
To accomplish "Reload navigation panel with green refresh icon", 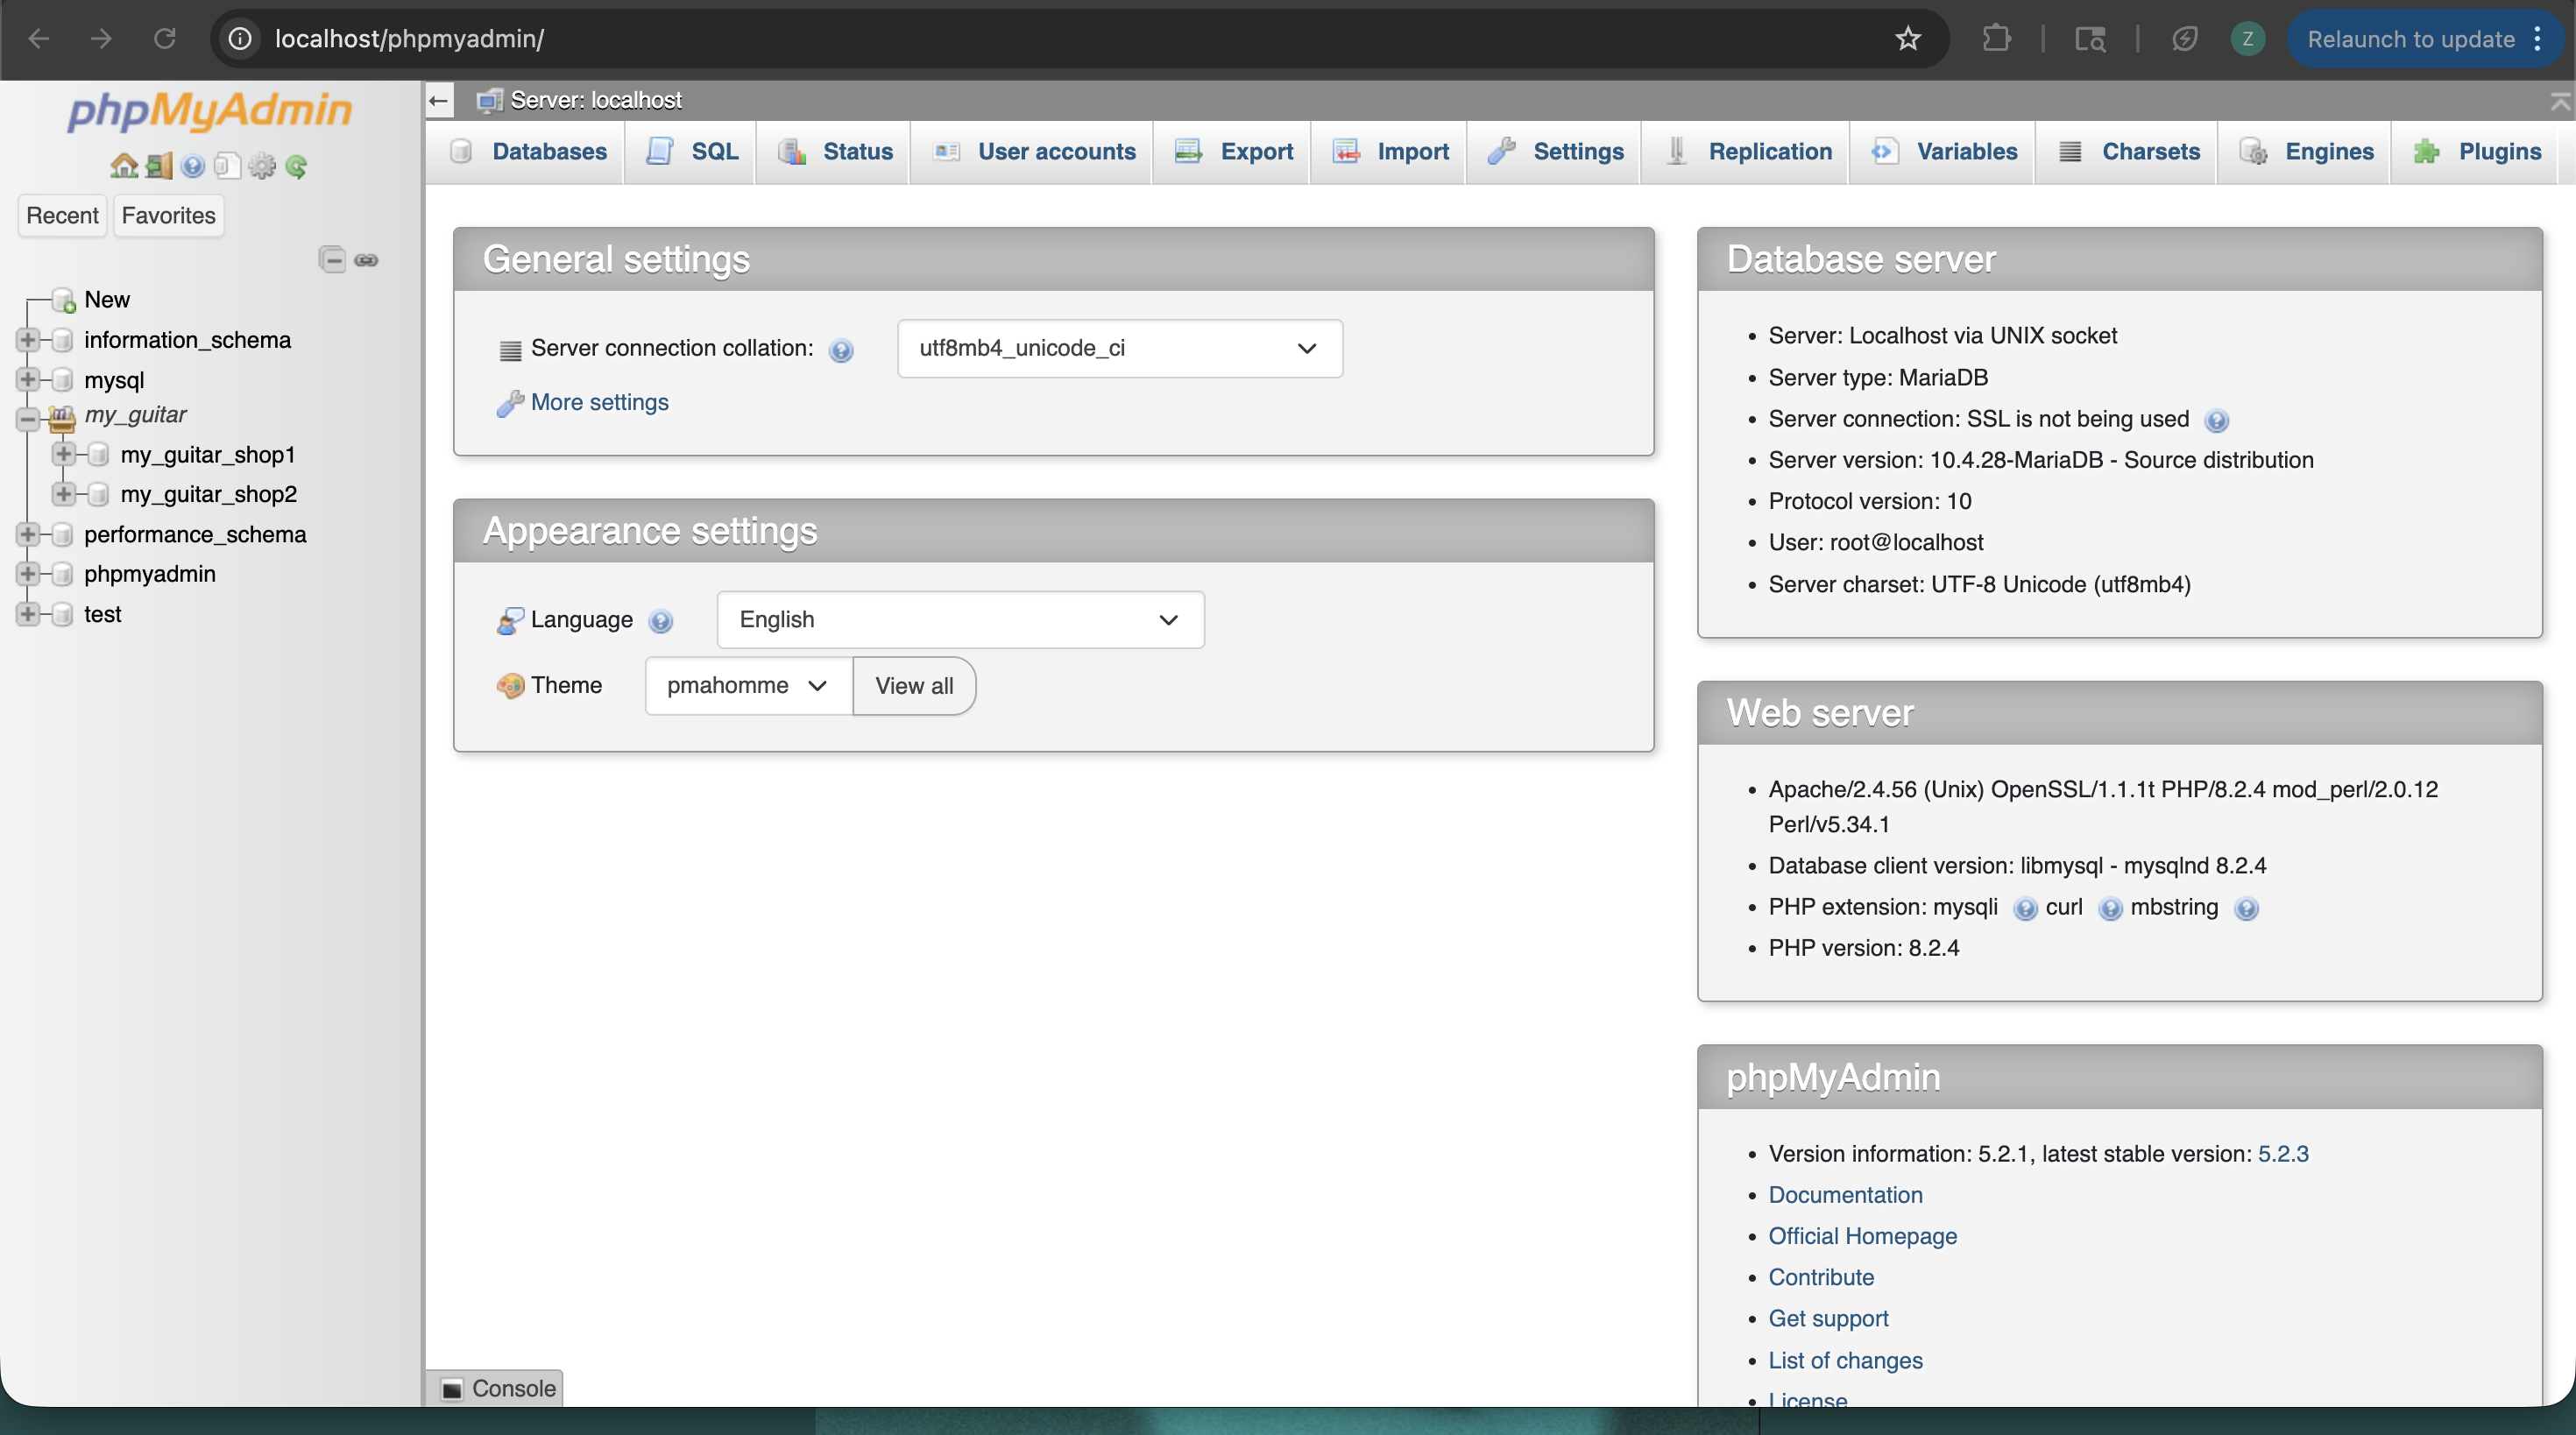I will [x=296, y=166].
